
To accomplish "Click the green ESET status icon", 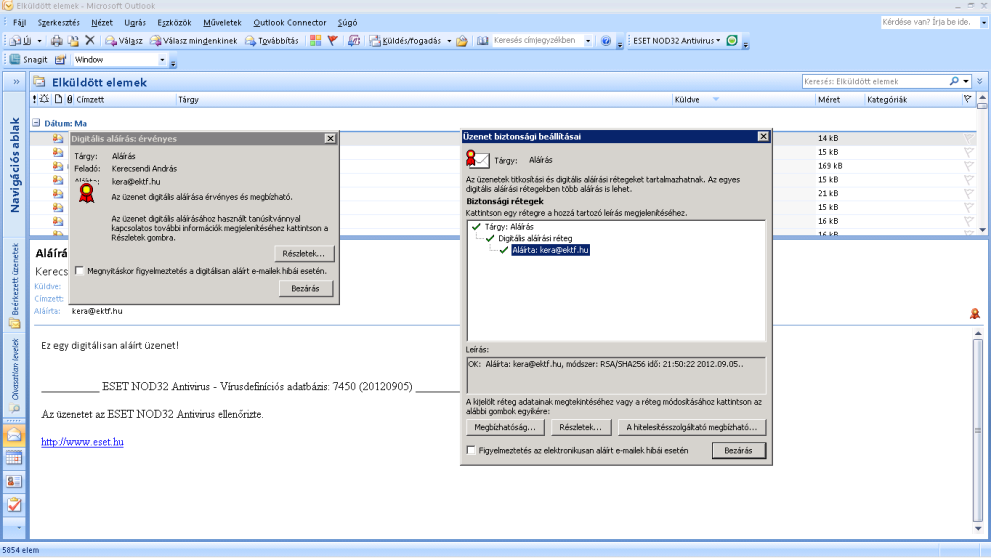I will pyautogui.click(x=732, y=40).
